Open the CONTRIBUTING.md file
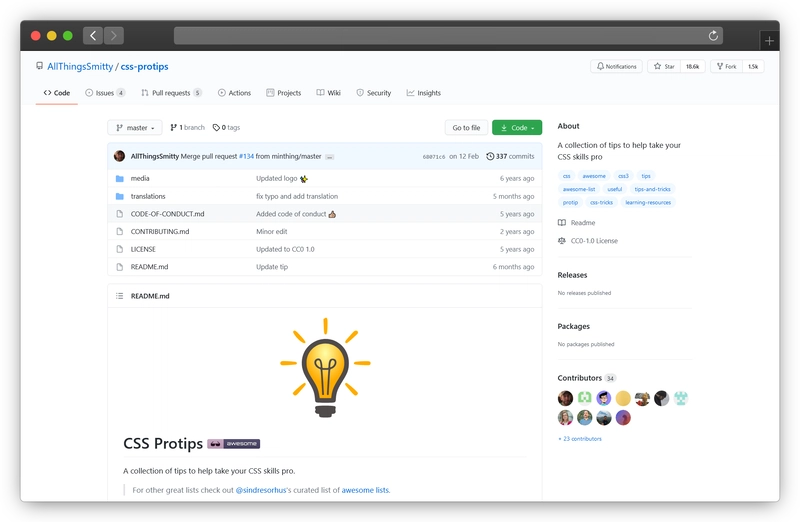 [x=160, y=232]
